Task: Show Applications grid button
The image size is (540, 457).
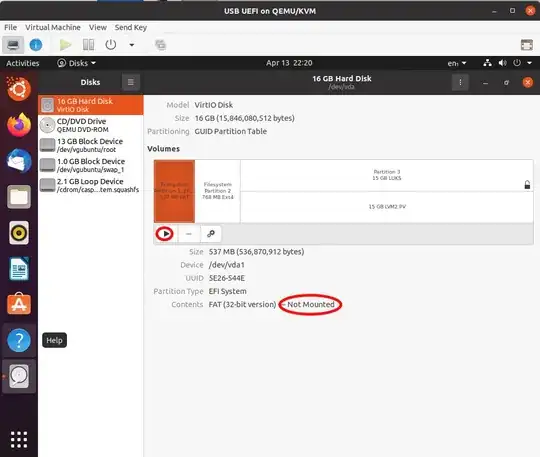Action: click(x=19, y=440)
